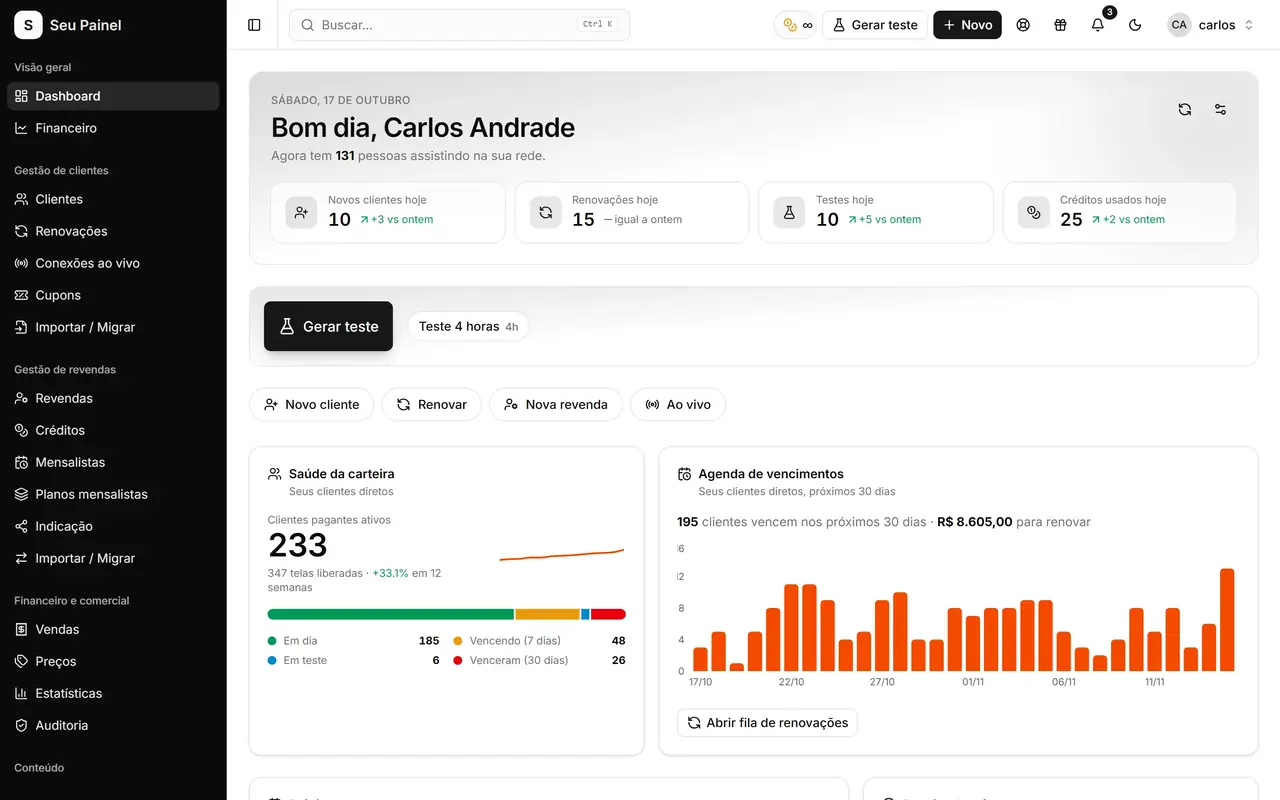Click Renovar quick action button

(432, 404)
